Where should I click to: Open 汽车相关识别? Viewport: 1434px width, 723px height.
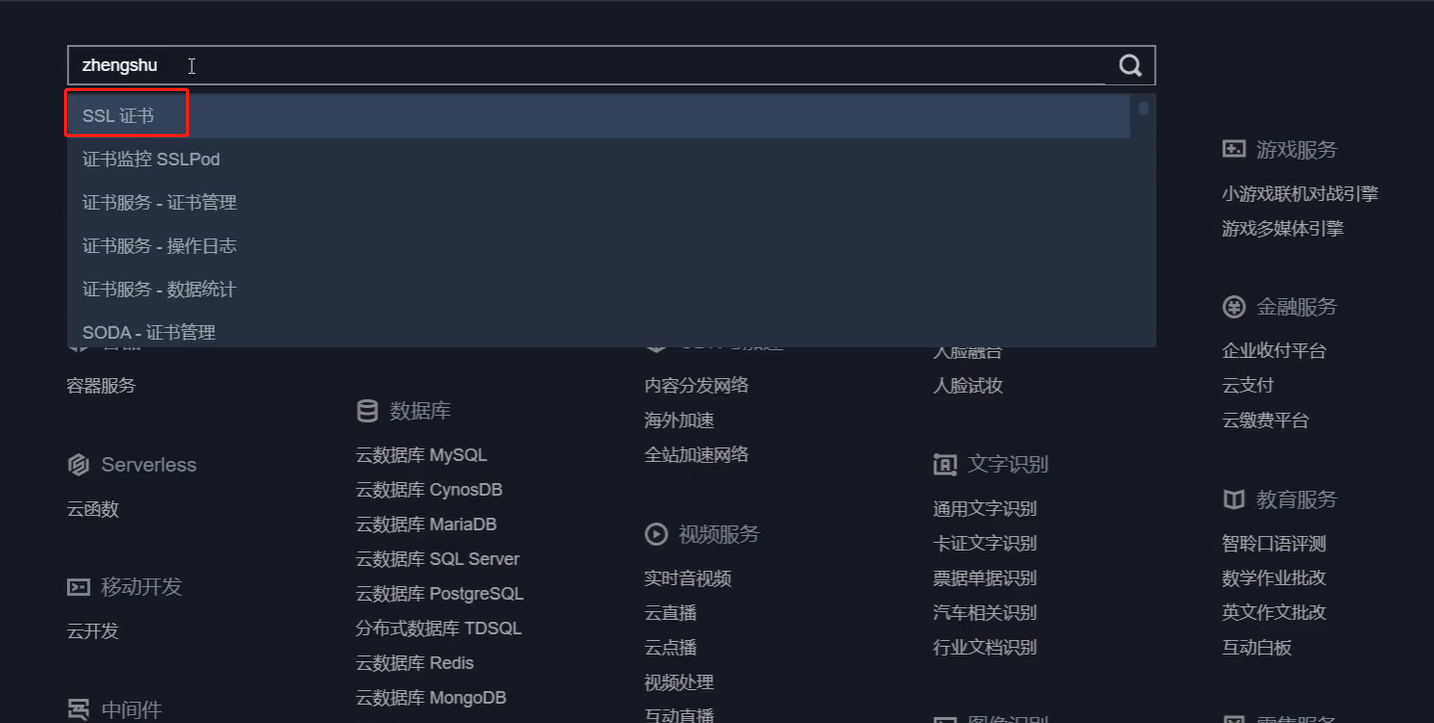coord(985,613)
